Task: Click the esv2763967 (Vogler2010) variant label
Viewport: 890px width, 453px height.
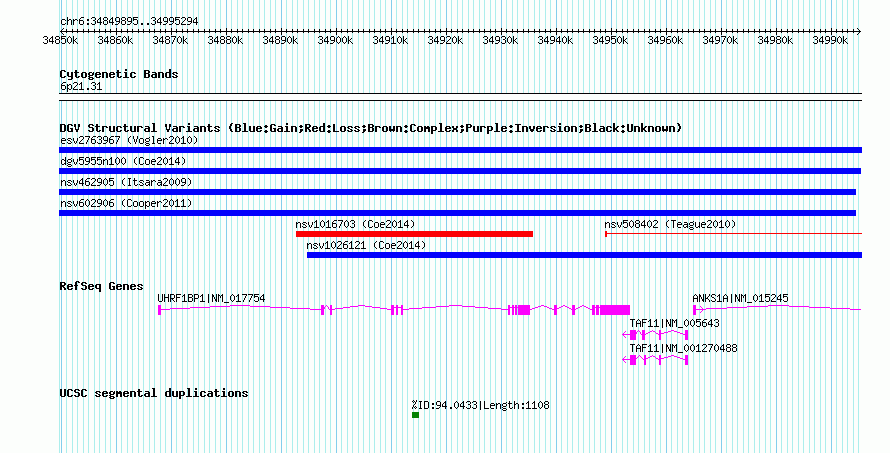Action: click(129, 140)
